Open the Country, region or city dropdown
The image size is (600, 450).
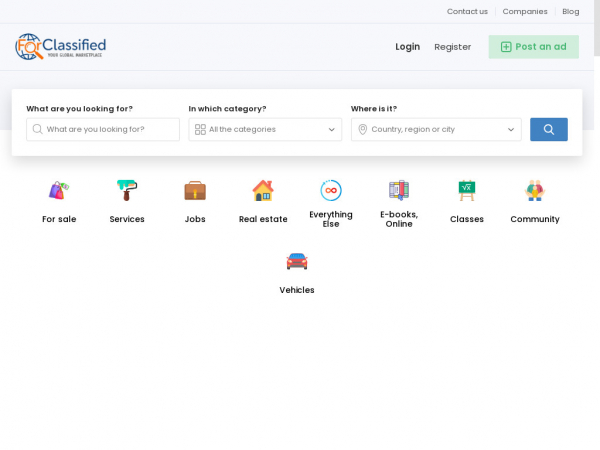click(430, 129)
